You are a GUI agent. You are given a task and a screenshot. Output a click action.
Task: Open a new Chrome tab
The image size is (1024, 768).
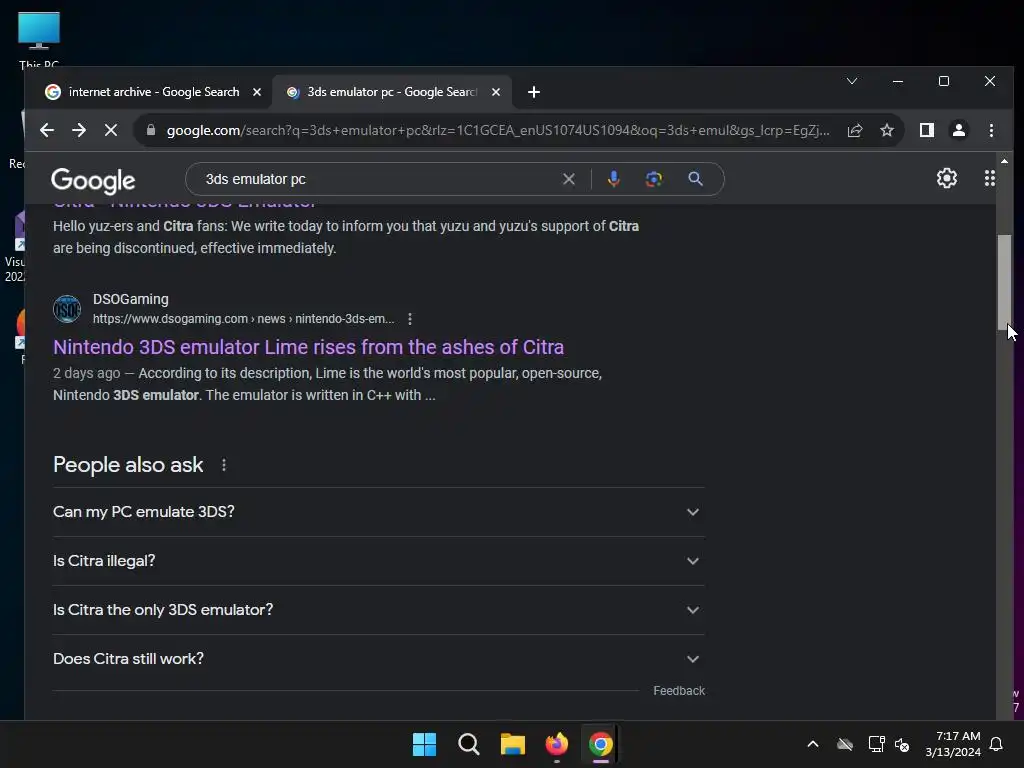pos(534,92)
